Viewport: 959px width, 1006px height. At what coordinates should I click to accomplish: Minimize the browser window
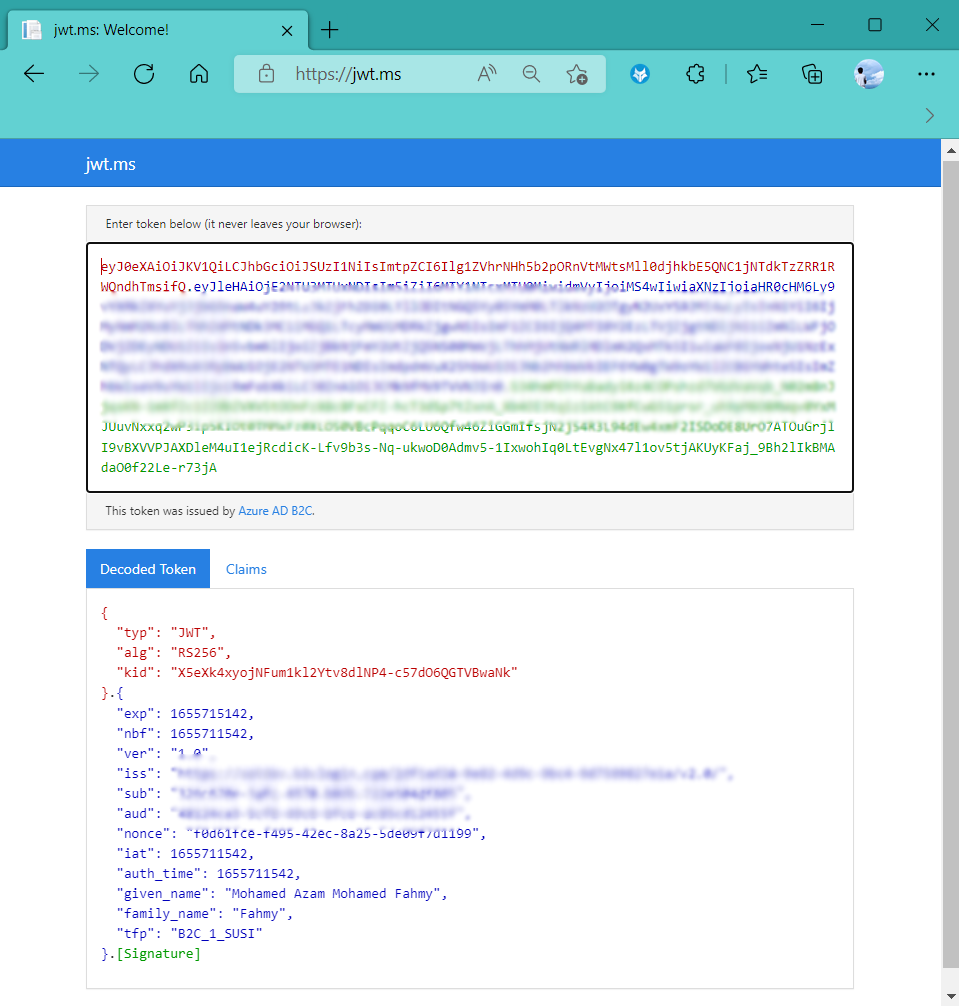(x=817, y=25)
